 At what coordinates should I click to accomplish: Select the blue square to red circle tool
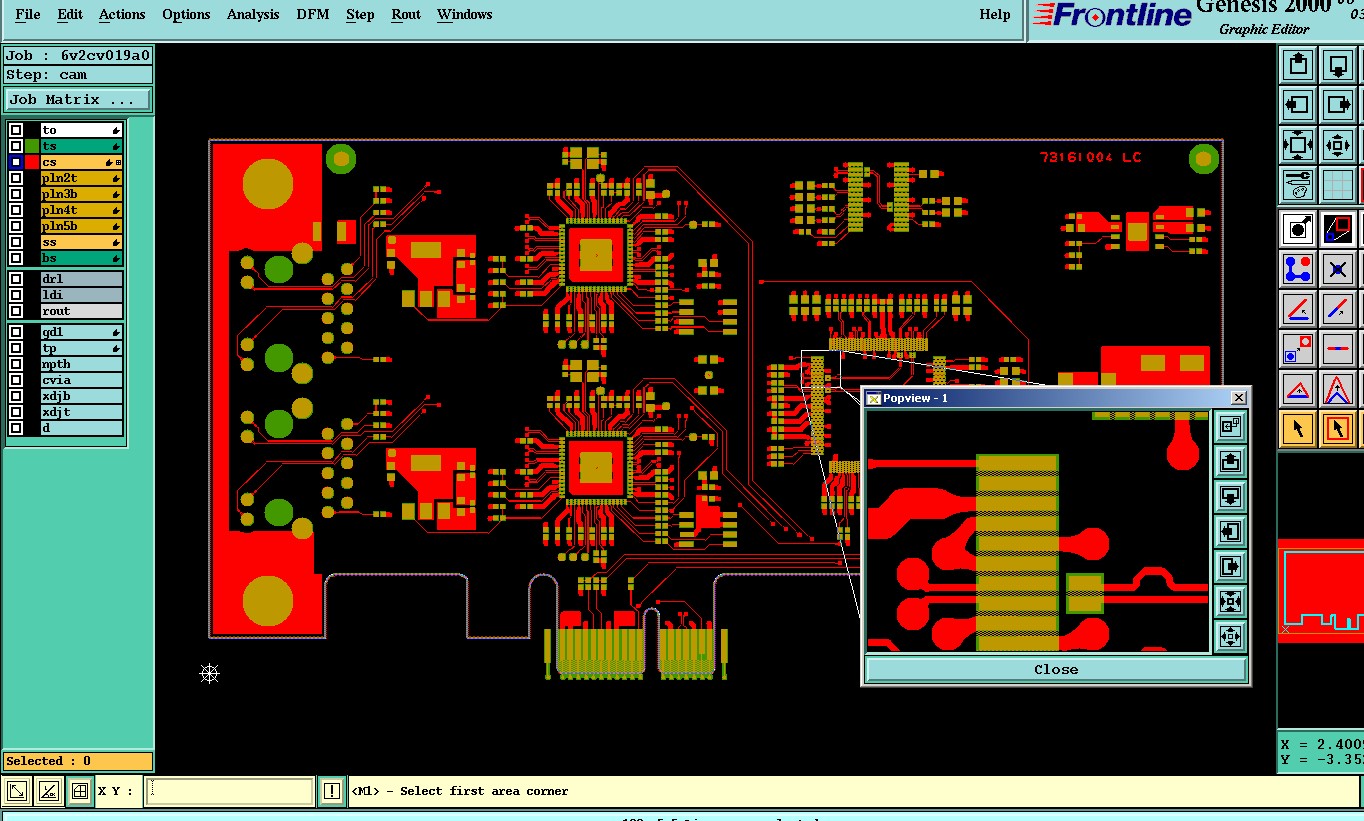(x=1298, y=349)
